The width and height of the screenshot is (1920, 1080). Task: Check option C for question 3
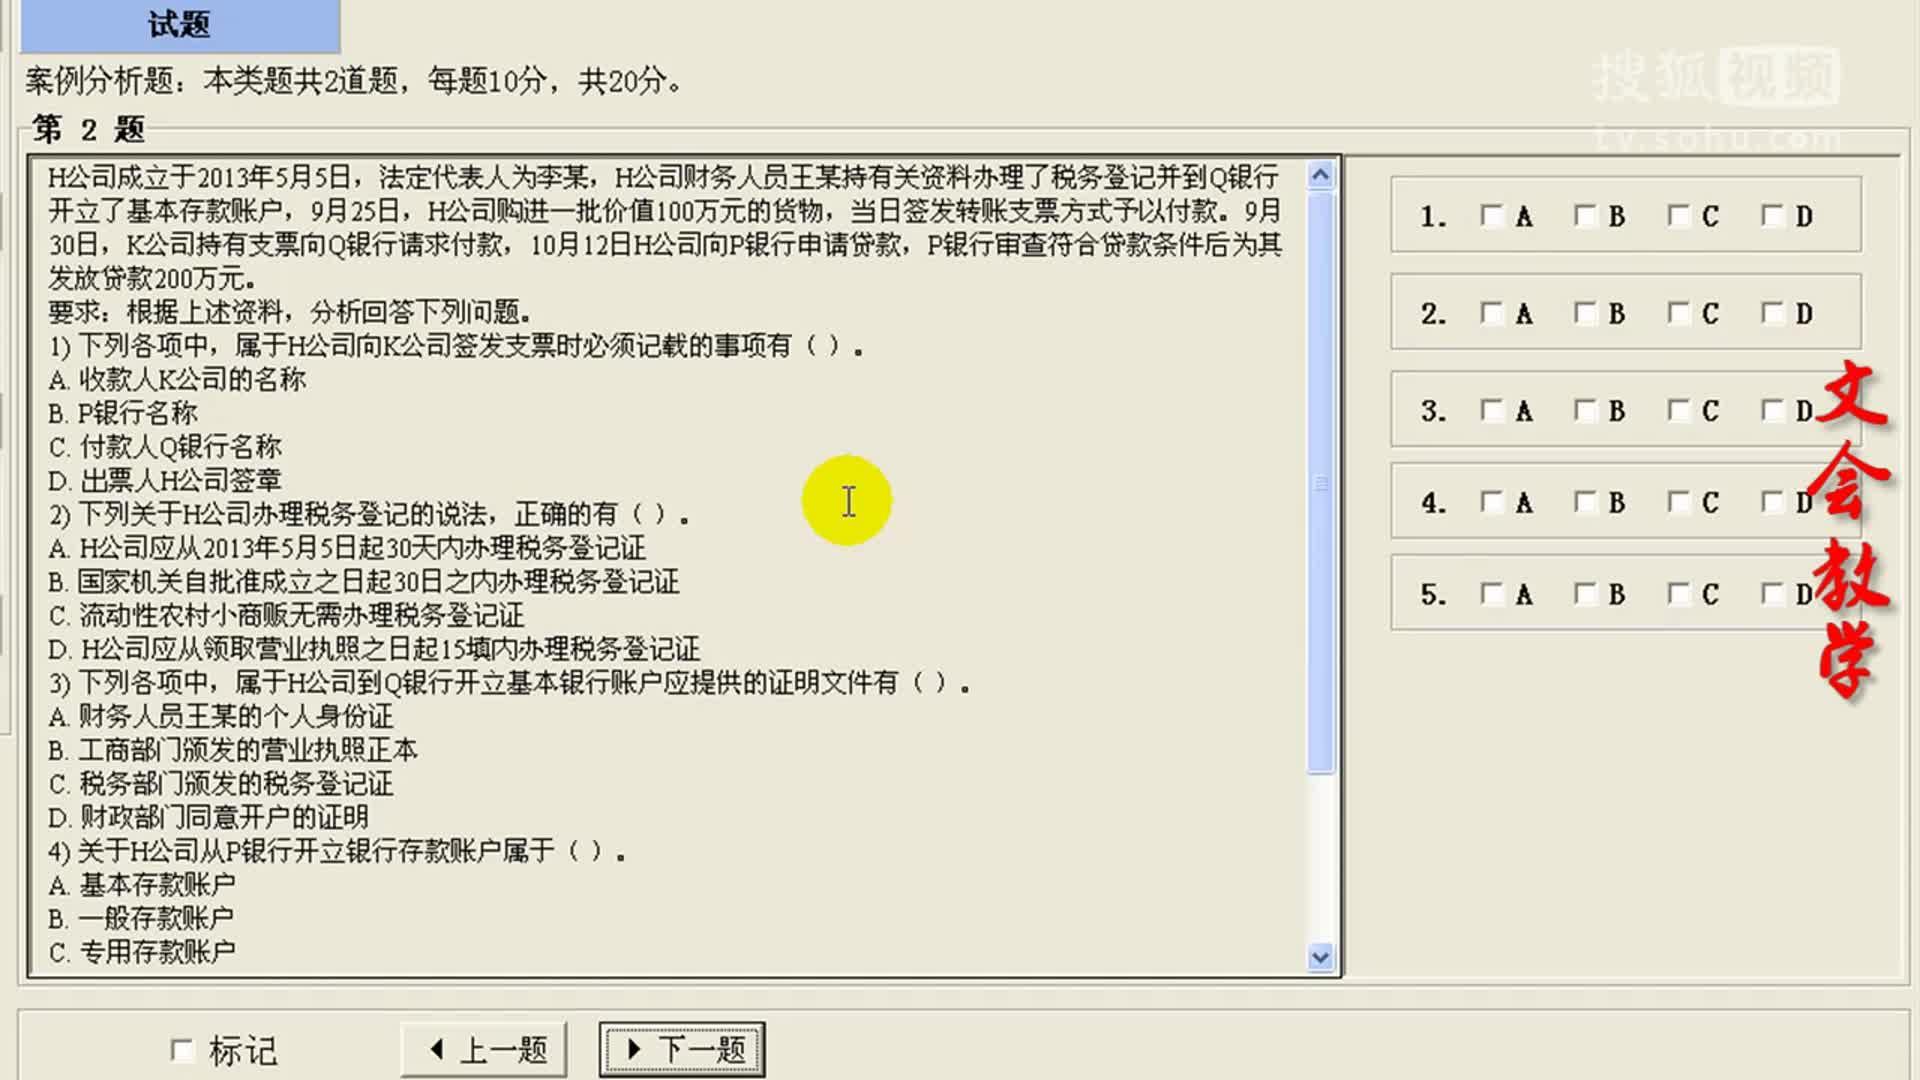click(1678, 410)
